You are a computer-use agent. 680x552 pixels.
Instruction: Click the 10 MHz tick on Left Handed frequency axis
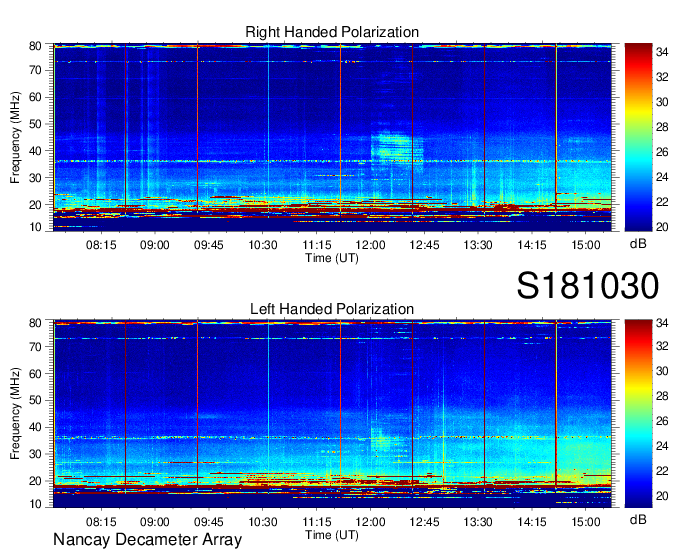point(35,504)
